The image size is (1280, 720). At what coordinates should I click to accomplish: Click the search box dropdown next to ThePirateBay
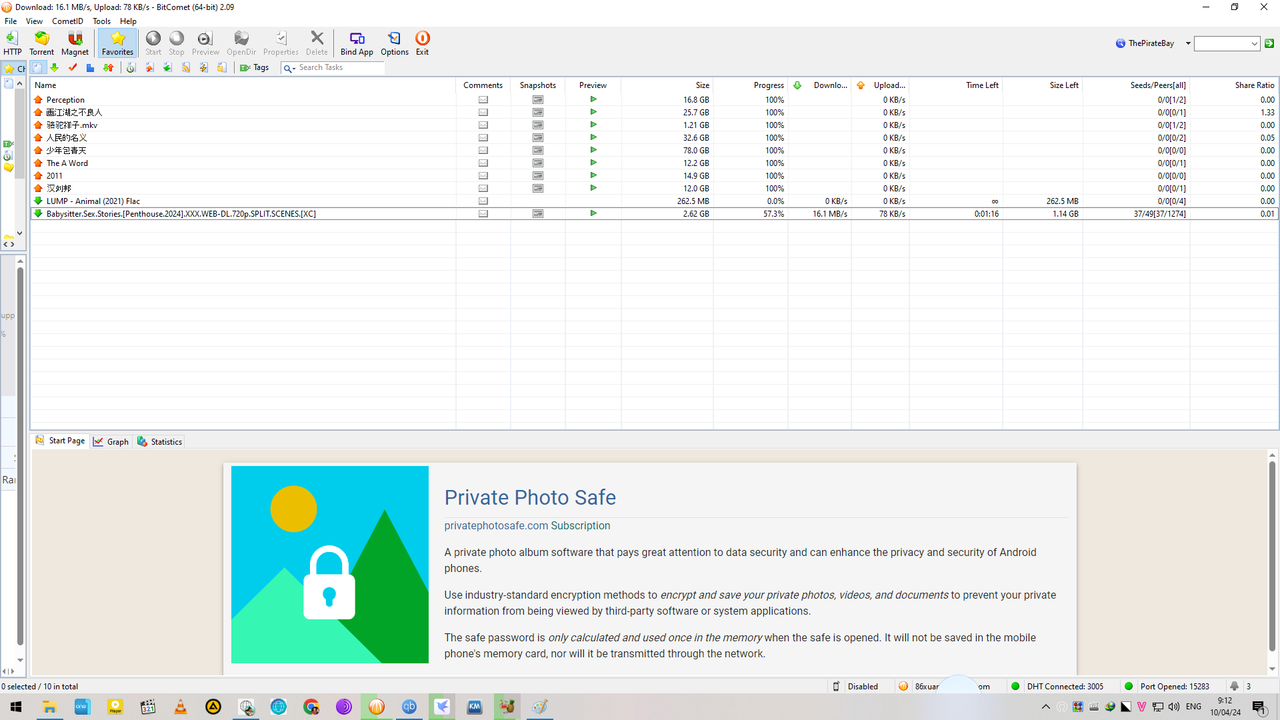click(x=1255, y=44)
